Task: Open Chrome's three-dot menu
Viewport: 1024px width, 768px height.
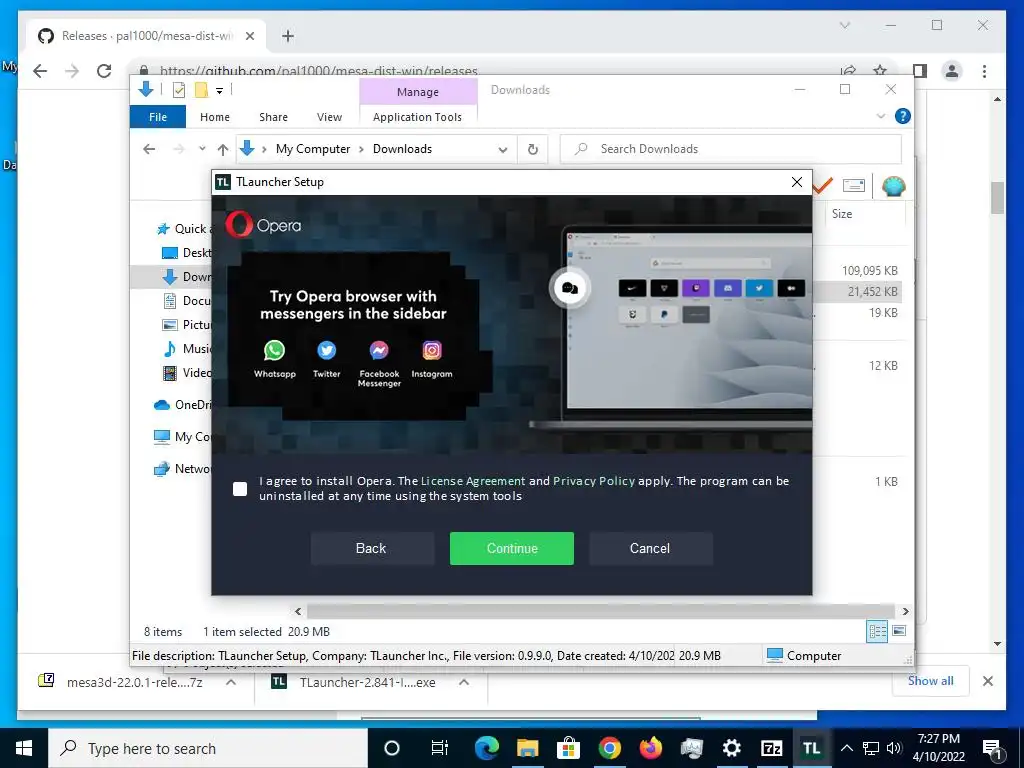Action: pos(984,71)
